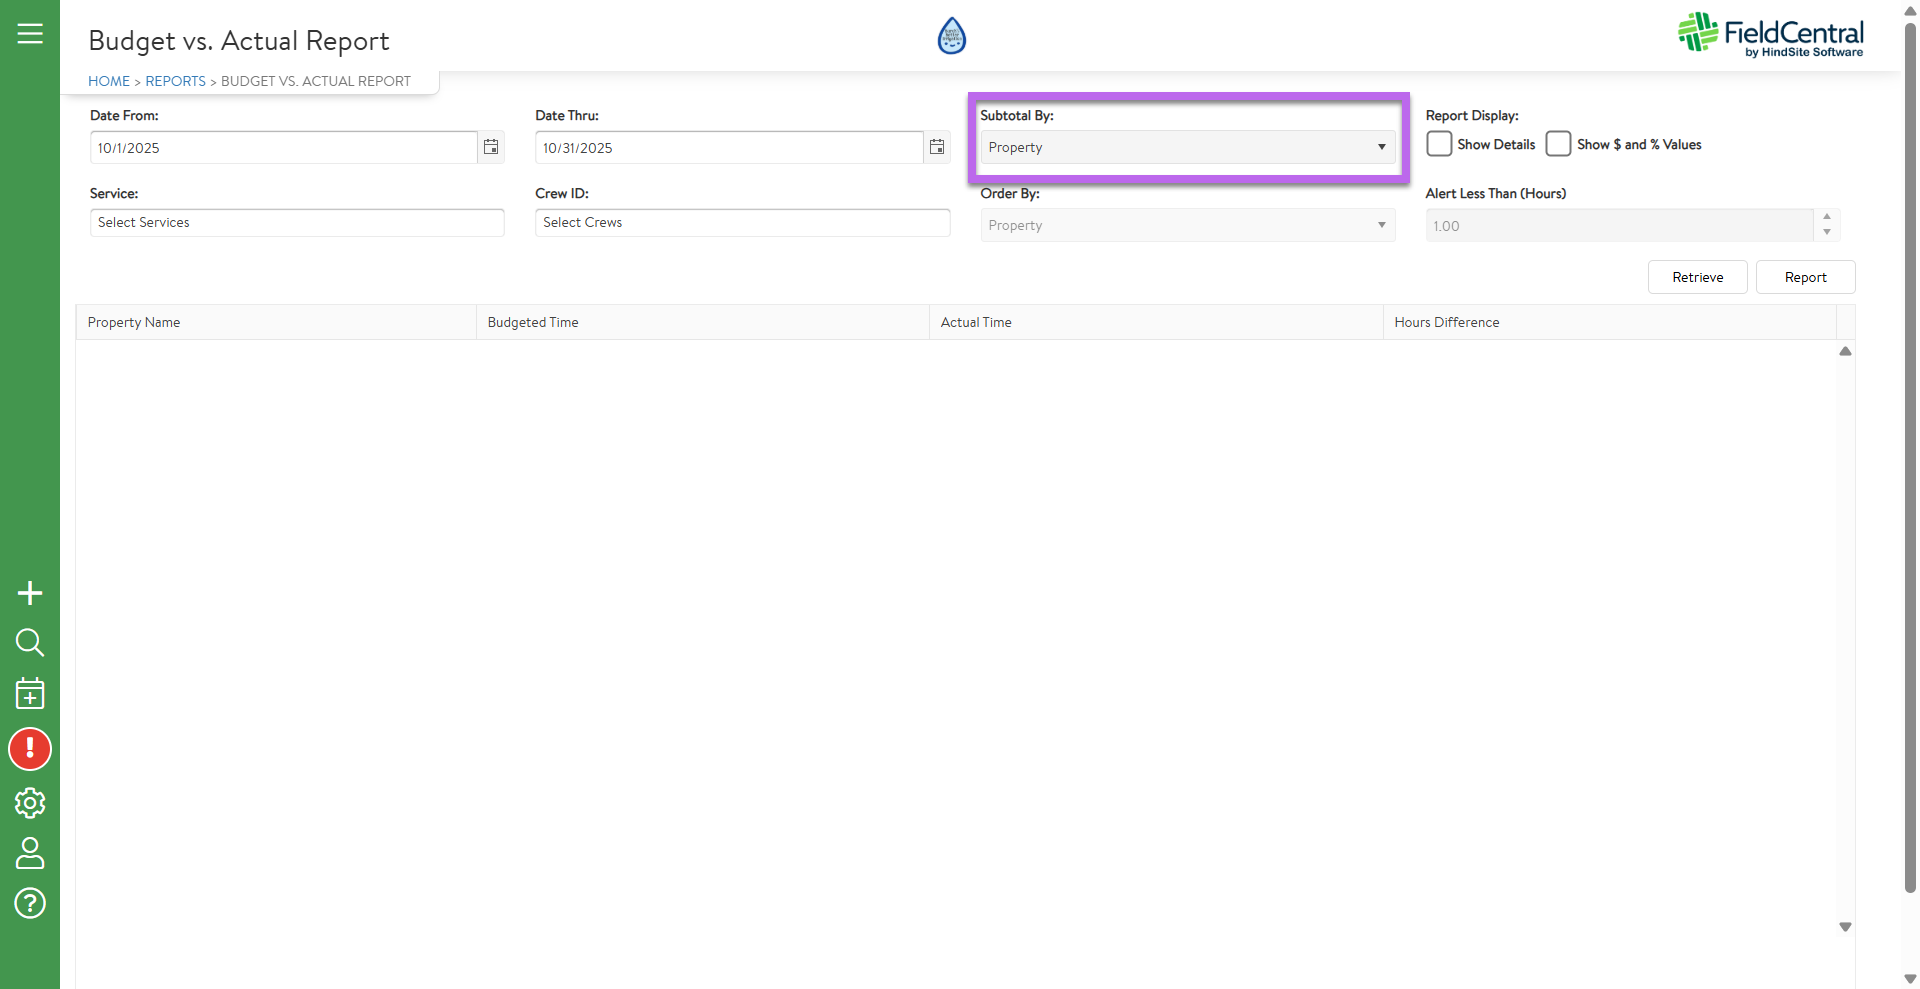Open the settings gear in sidebar
The image size is (1920, 989).
click(30, 802)
